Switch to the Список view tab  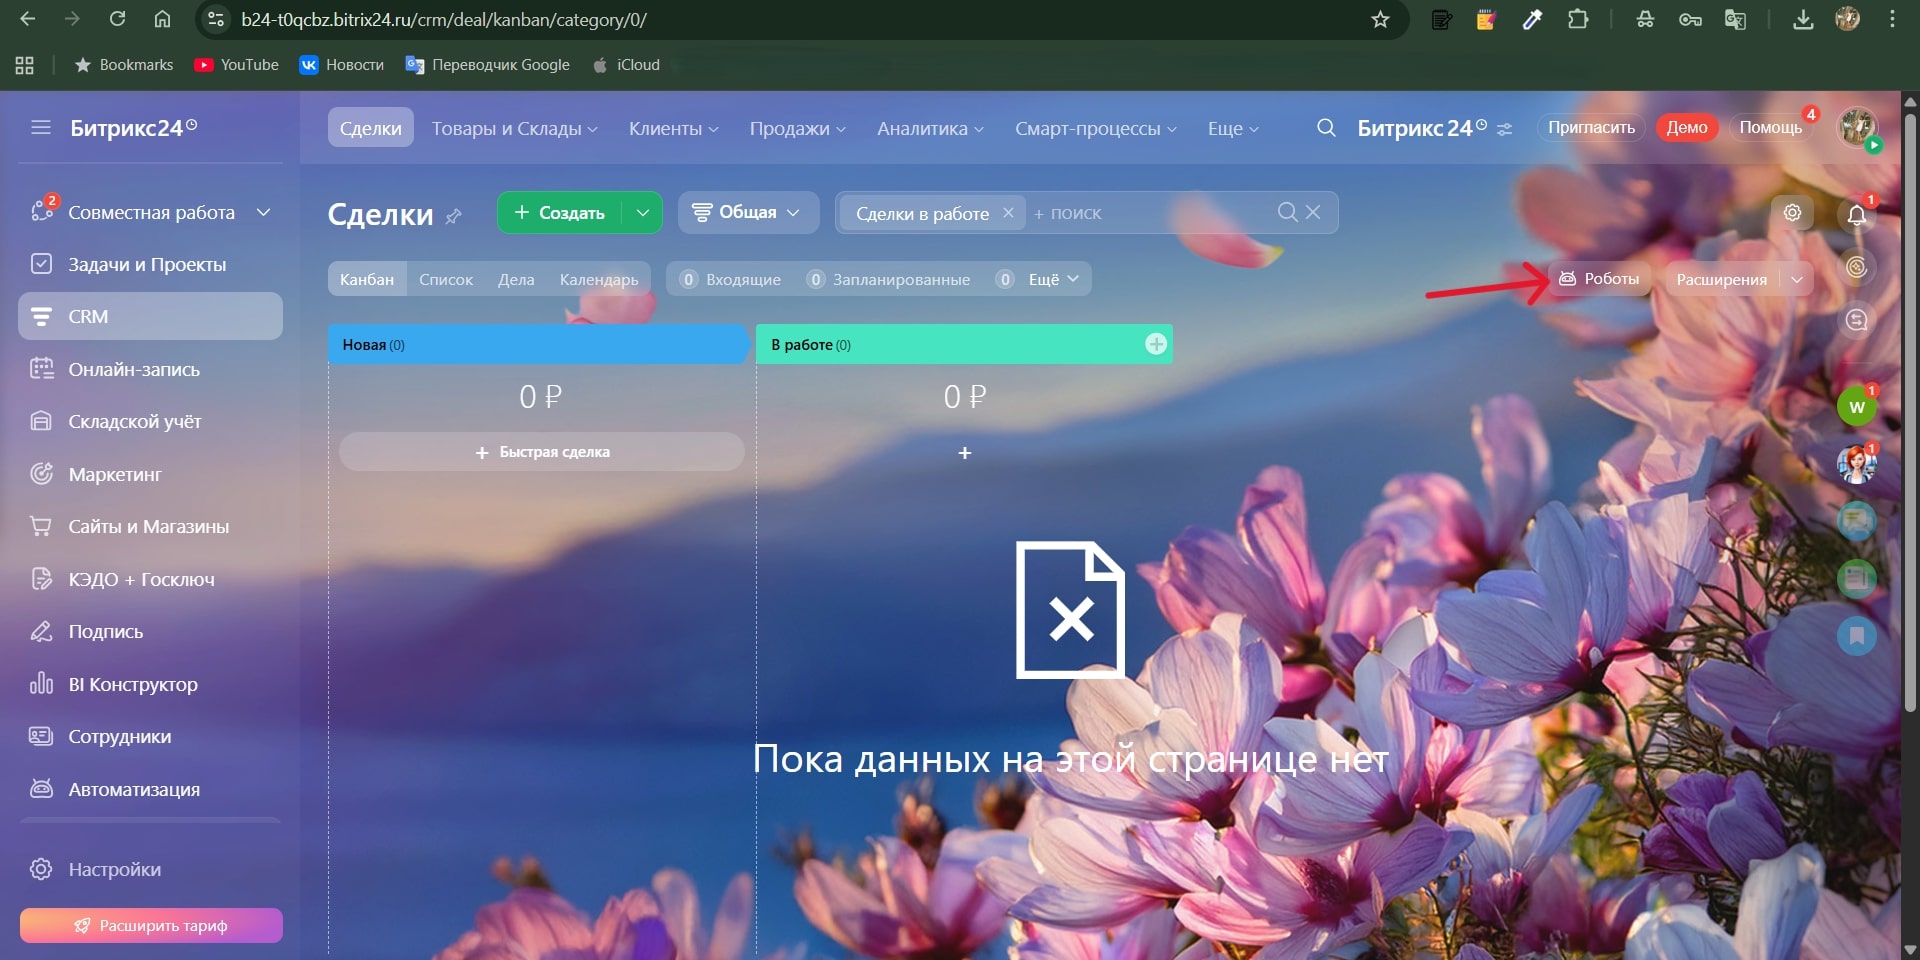tap(446, 280)
